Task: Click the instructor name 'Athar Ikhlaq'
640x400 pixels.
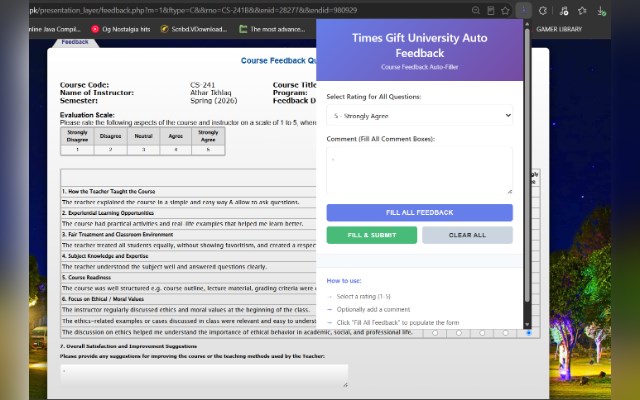Action: pos(211,93)
